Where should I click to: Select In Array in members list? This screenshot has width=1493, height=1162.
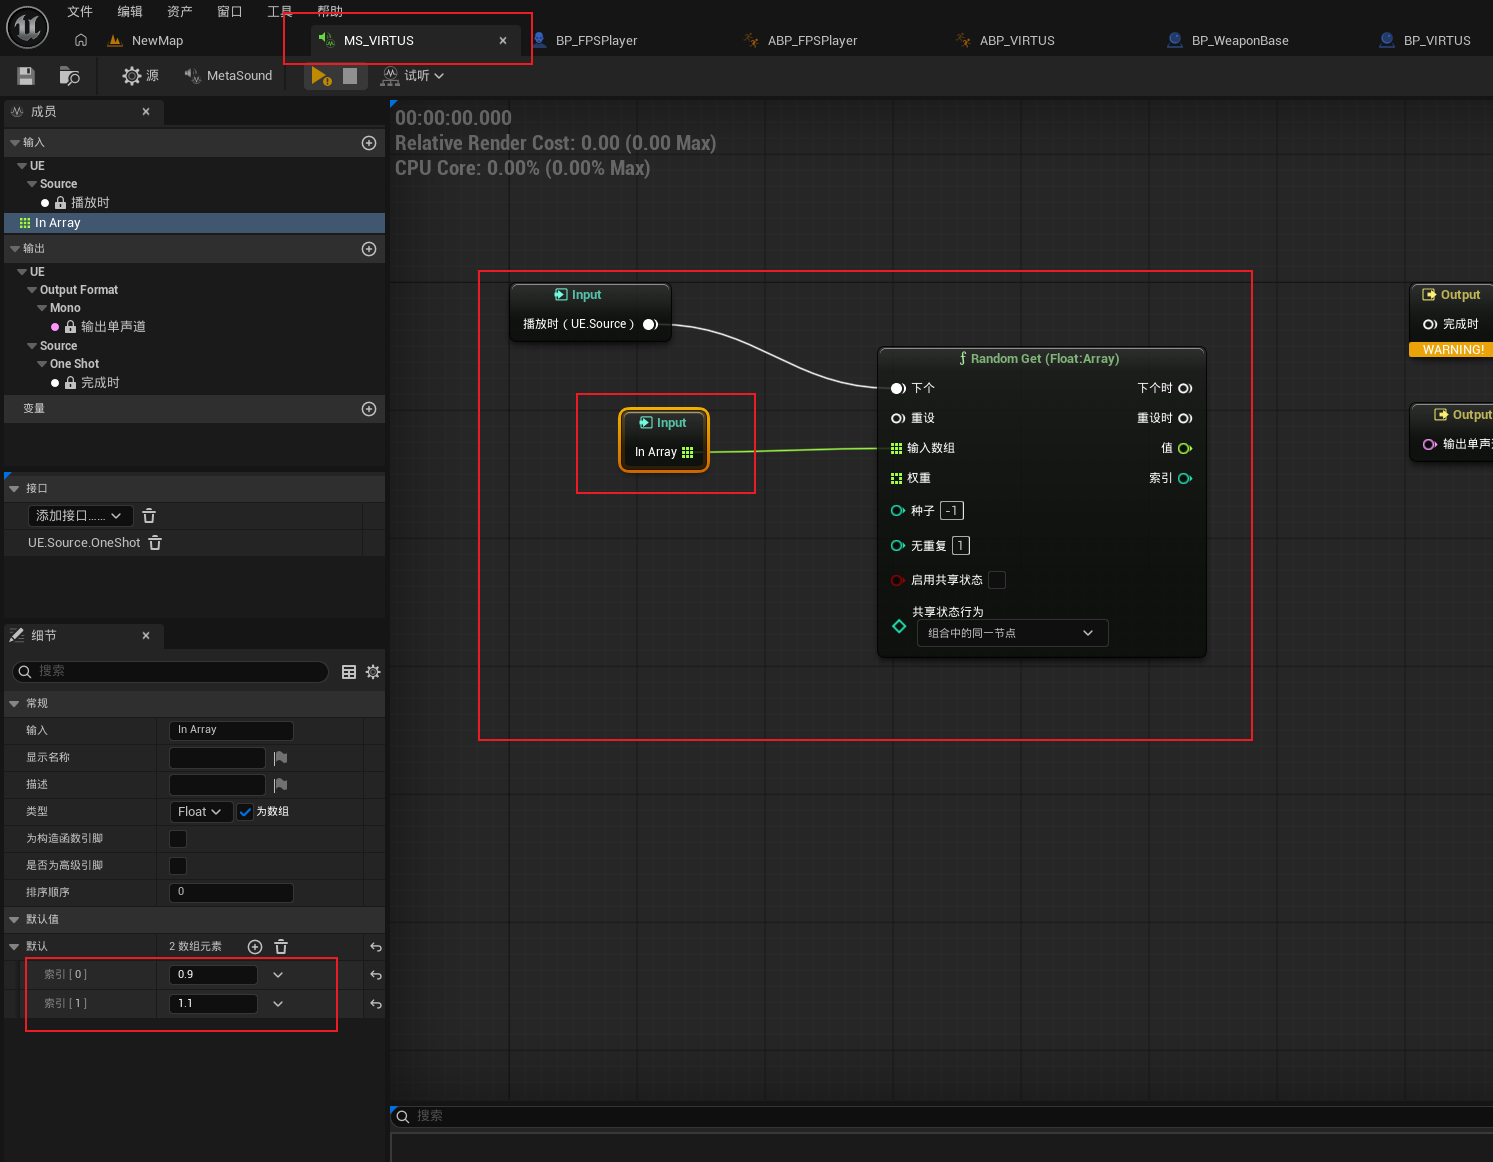[x=195, y=223]
